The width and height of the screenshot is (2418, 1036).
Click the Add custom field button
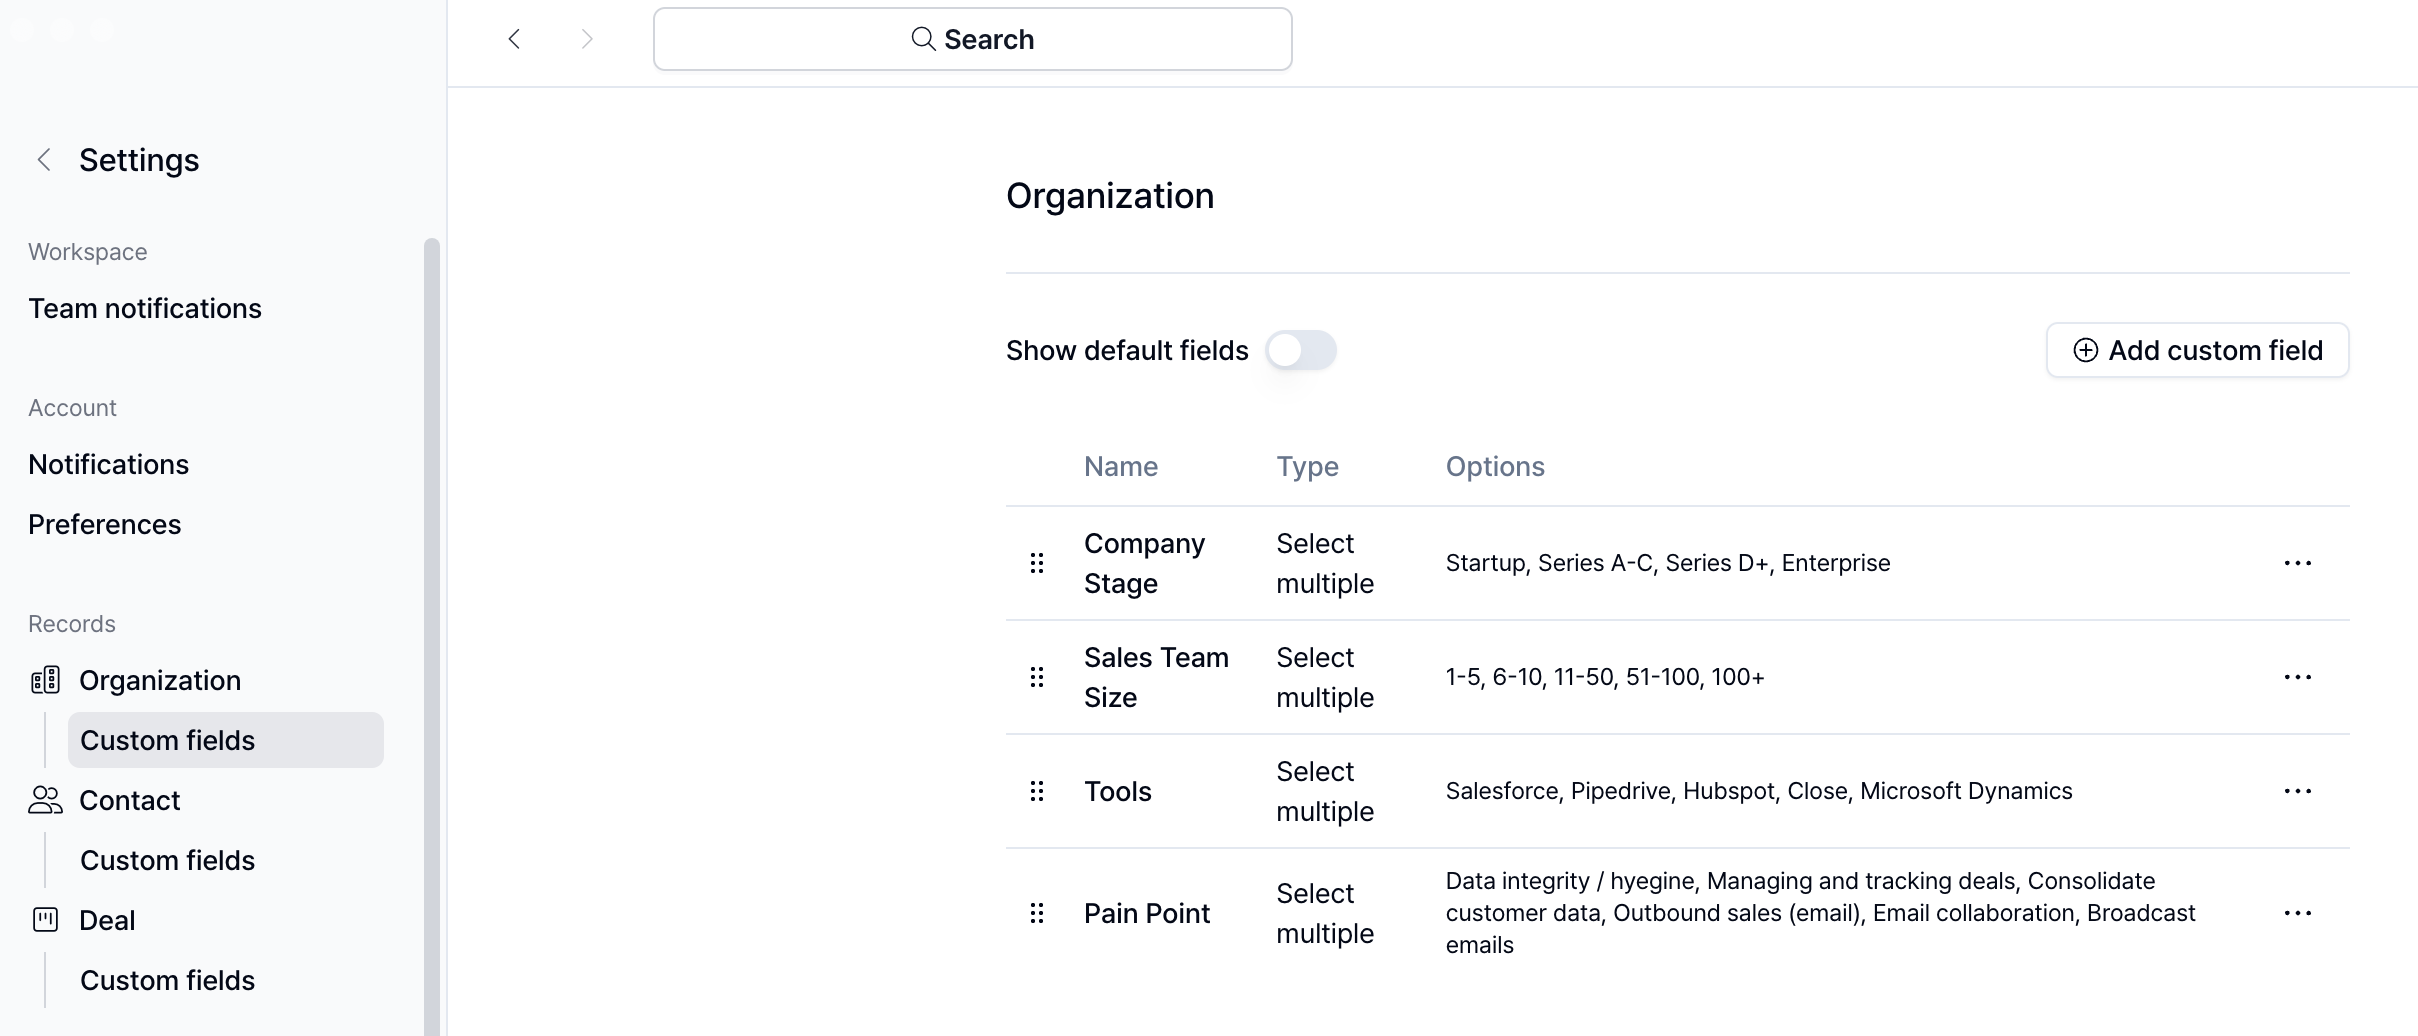(2197, 350)
